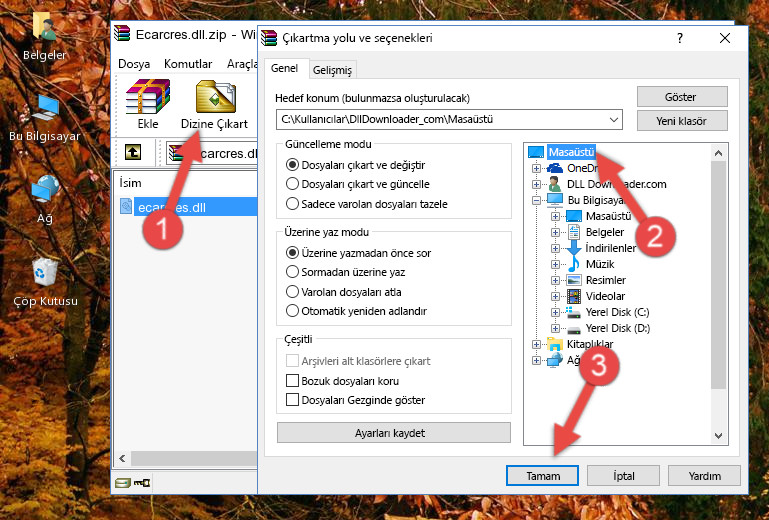Image resolution: width=769 pixels, height=520 pixels.
Task: Open the Komutlar menu in WinRAR
Action: (188, 64)
